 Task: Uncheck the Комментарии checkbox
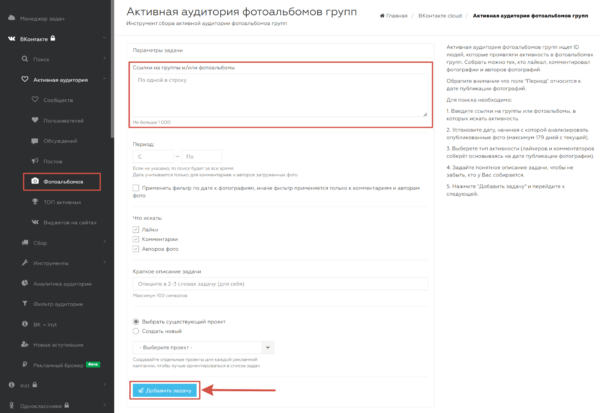tap(135, 239)
